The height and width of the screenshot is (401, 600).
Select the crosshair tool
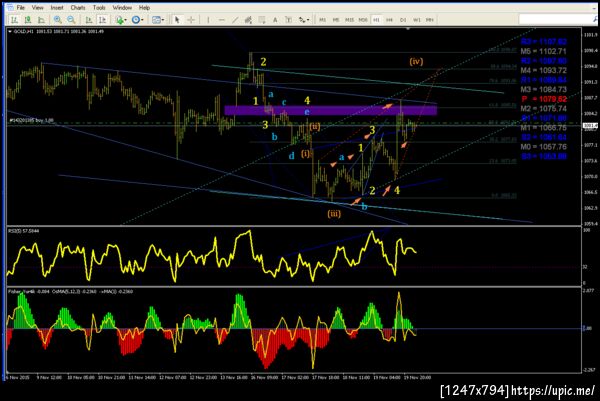191,20
